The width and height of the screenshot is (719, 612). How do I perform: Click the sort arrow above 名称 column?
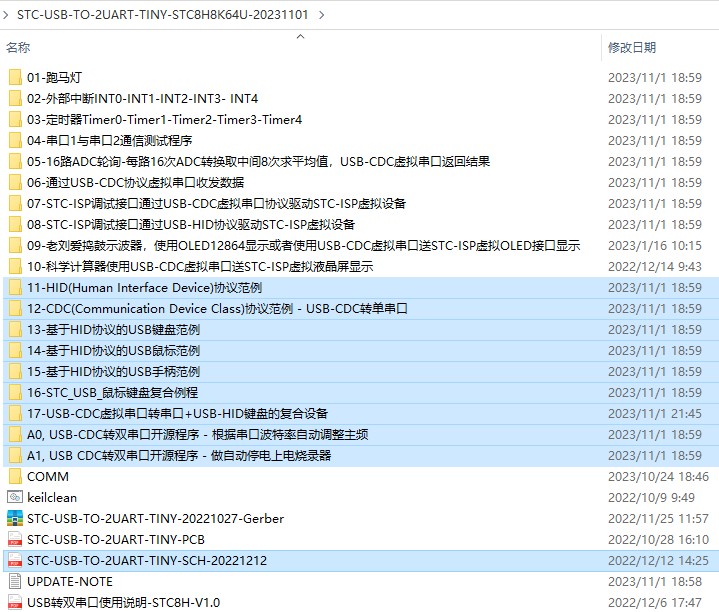click(x=300, y=36)
